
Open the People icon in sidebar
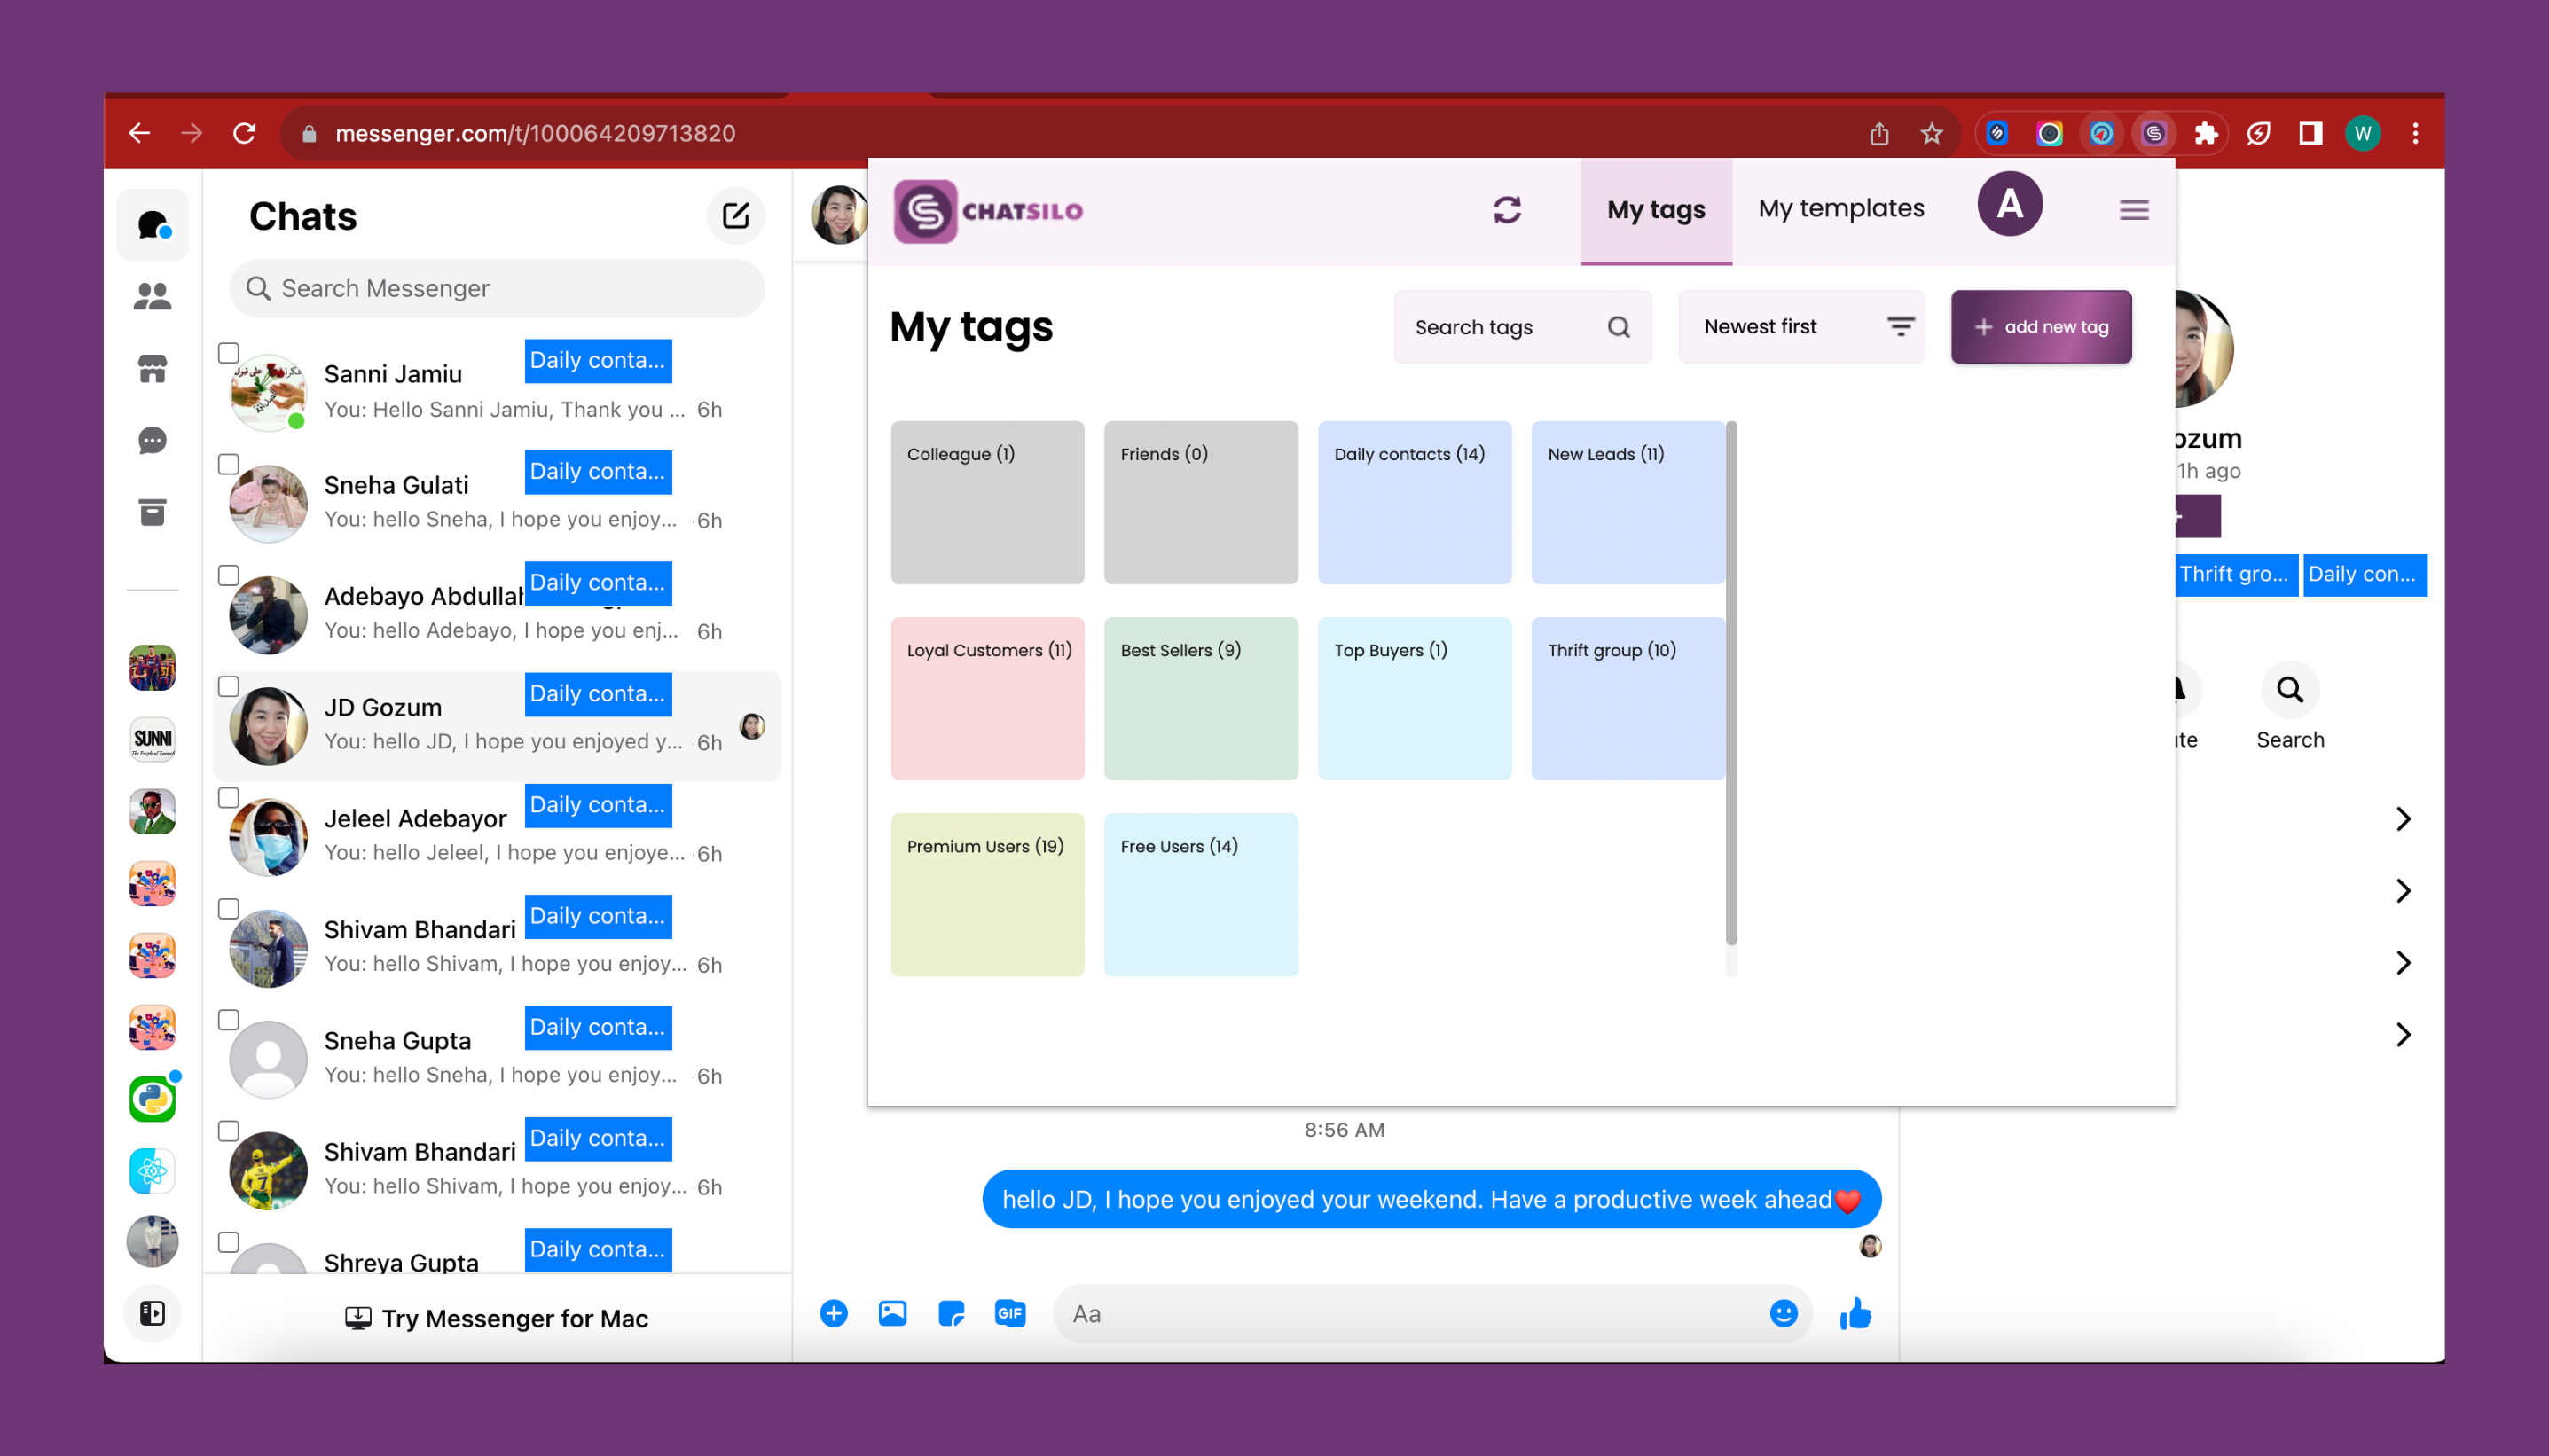click(x=152, y=296)
